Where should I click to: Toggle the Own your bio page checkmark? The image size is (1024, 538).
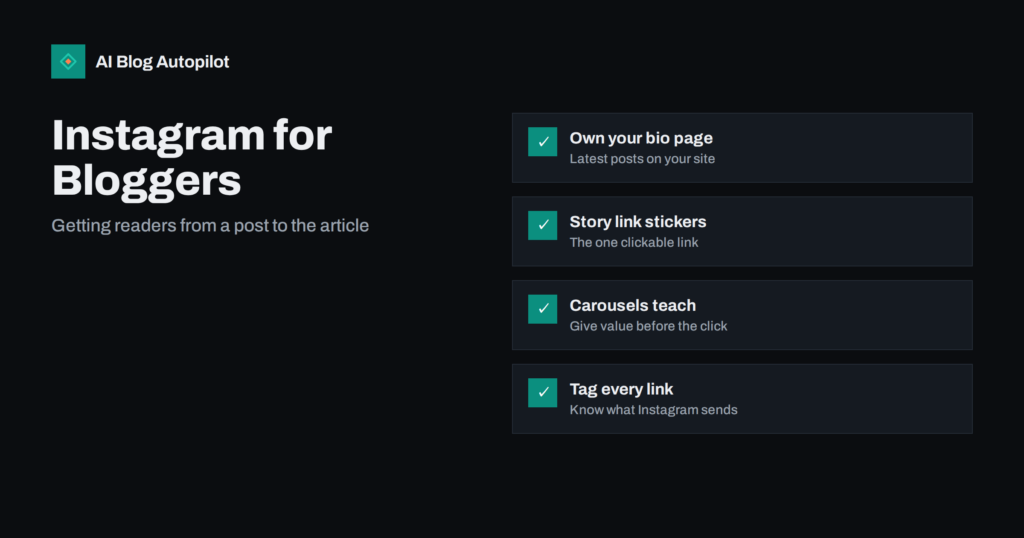543,142
